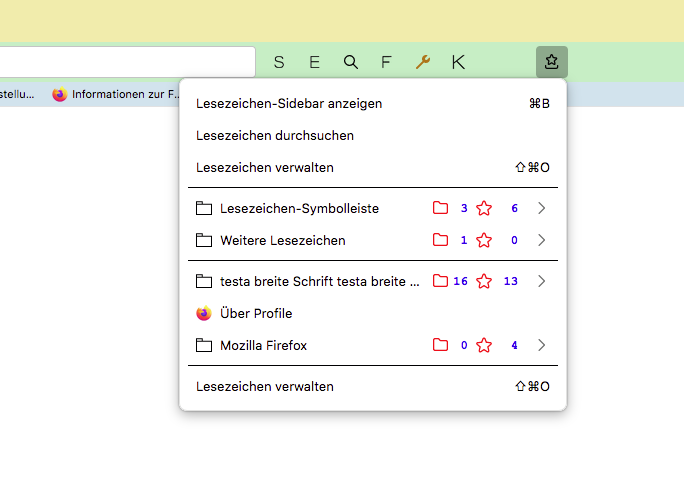Select Lesezeichen-Sidebar anzeigen
This screenshot has height=491, width=684.
point(289,103)
